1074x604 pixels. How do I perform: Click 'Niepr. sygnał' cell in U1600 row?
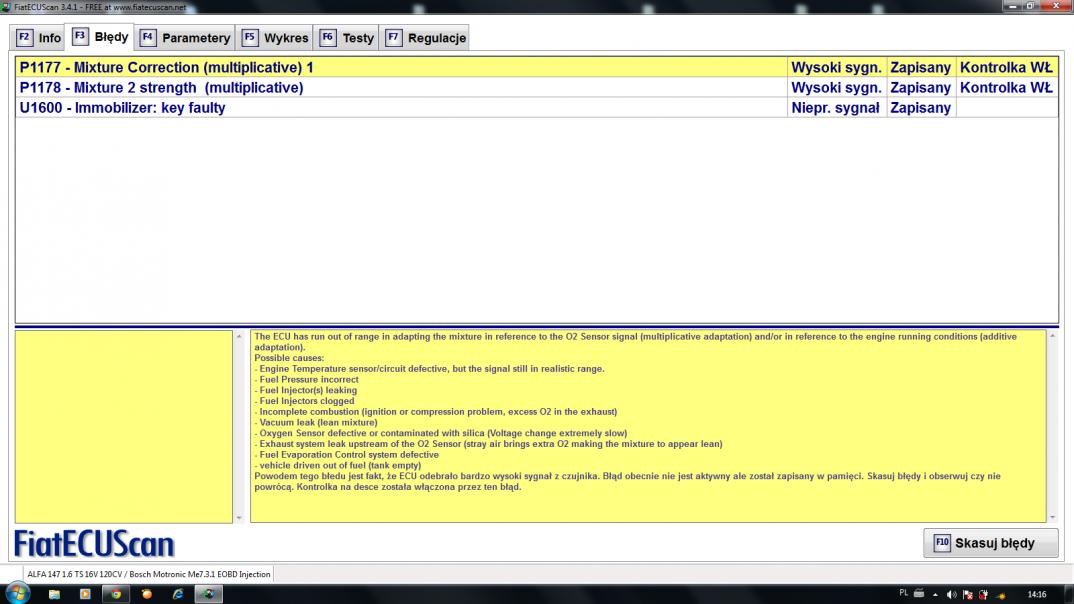click(x=836, y=108)
